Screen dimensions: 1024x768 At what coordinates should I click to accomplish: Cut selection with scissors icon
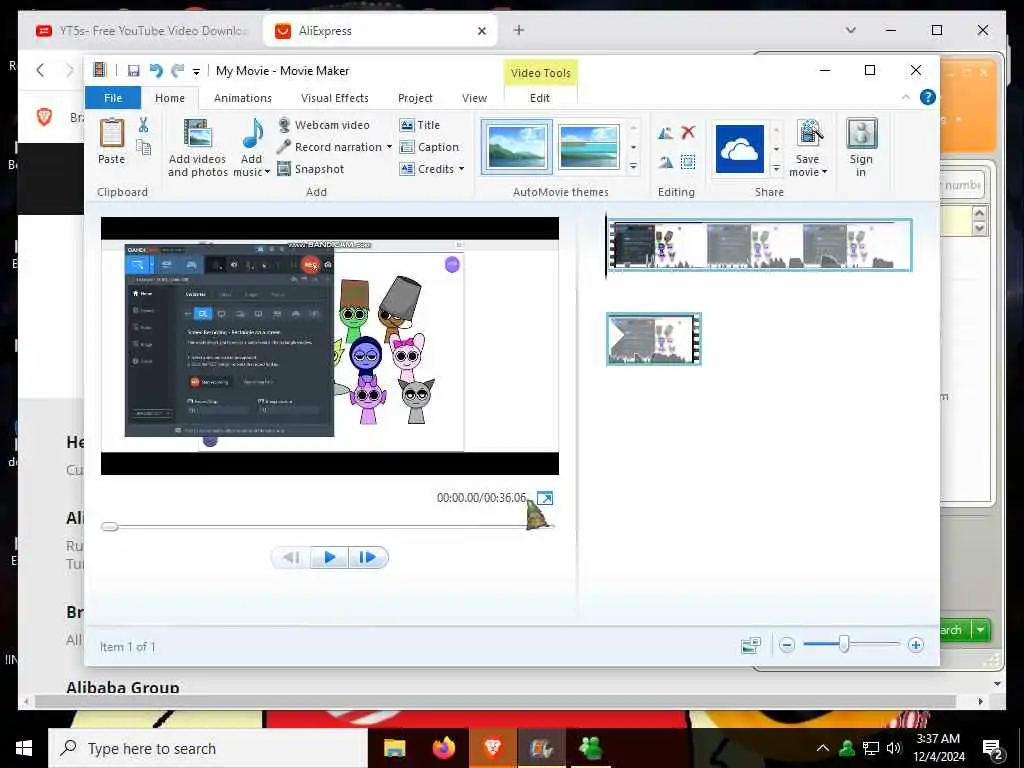[x=144, y=125]
